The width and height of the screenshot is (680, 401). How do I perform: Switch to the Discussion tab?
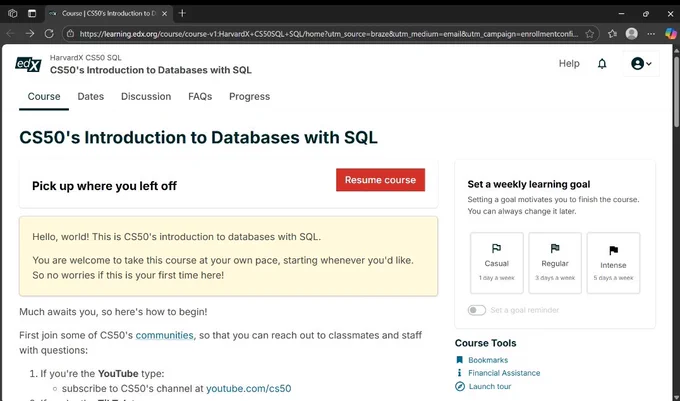146,97
